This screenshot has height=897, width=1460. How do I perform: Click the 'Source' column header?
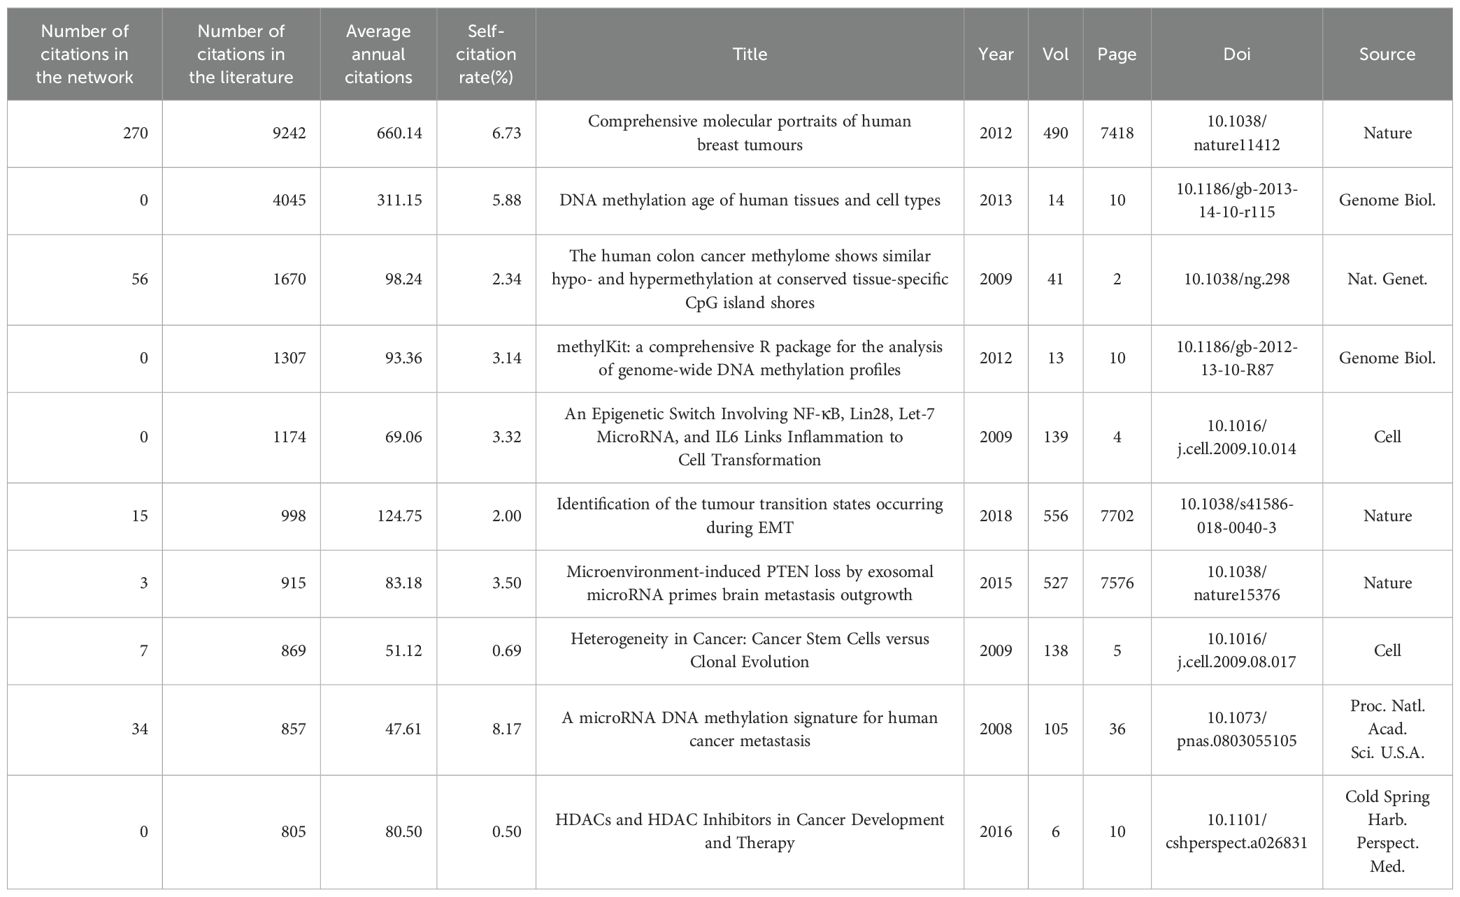[x=1387, y=54]
